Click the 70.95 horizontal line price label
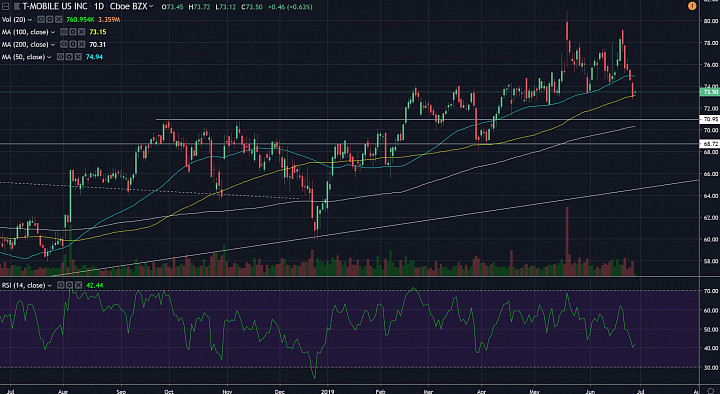The height and width of the screenshot is (394, 720). coord(710,119)
